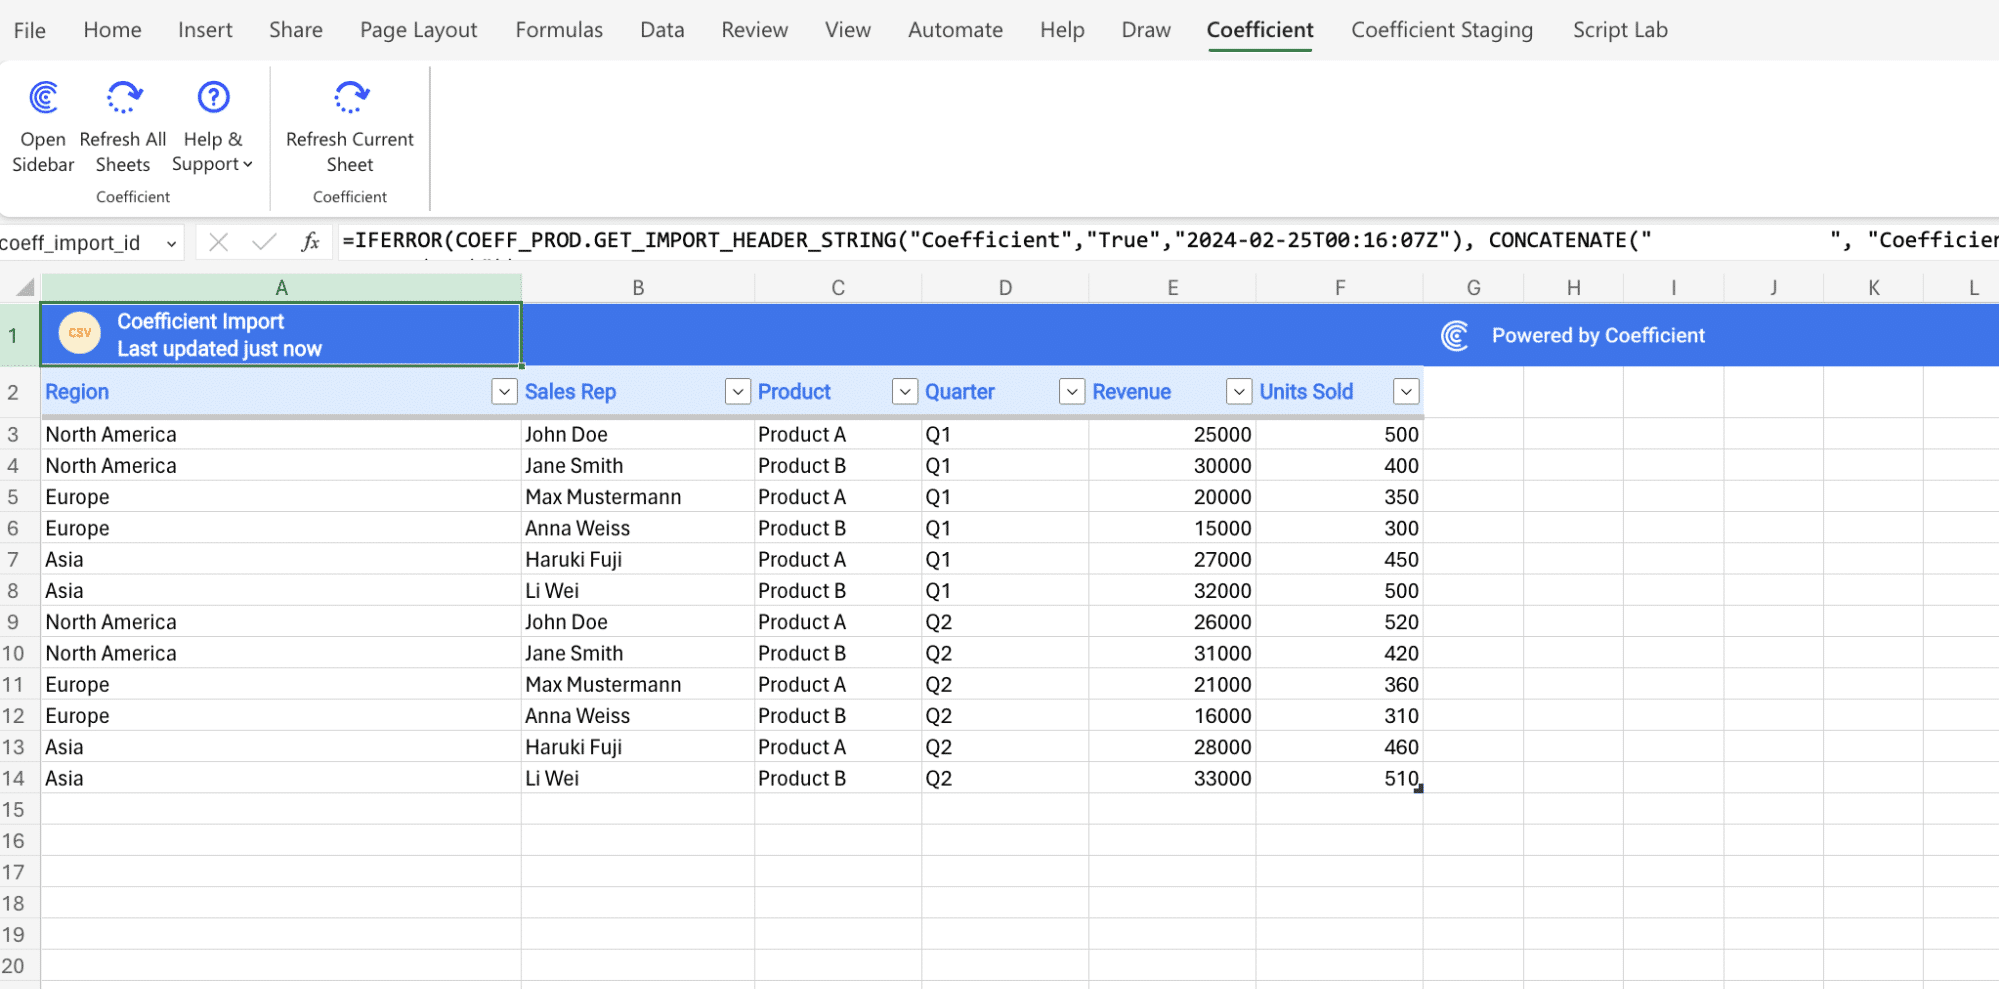Select Haruki Fuji cell in row 7
The image size is (1999, 989).
click(x=638, y=560)
